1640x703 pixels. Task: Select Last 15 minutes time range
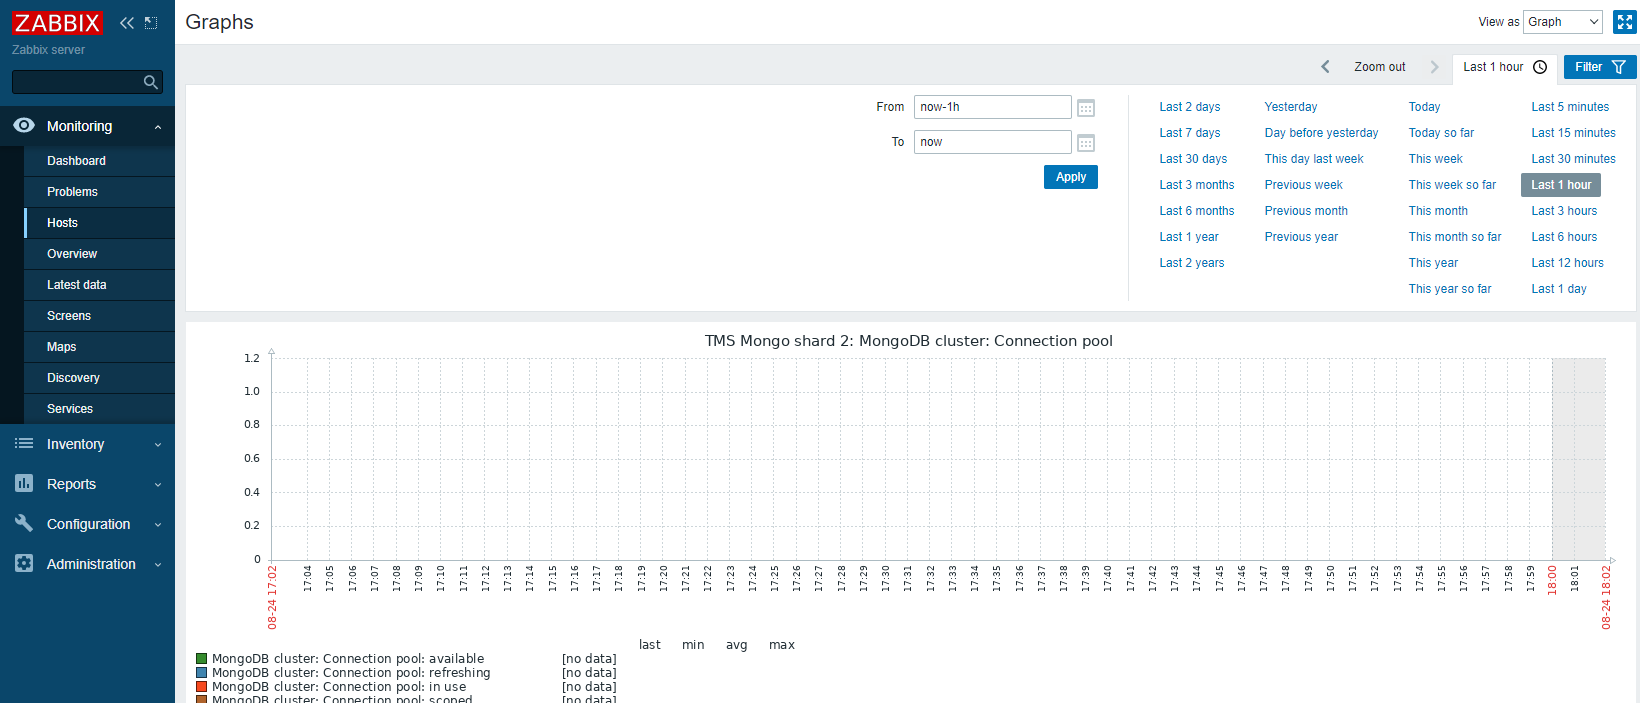click(1573, 133)
